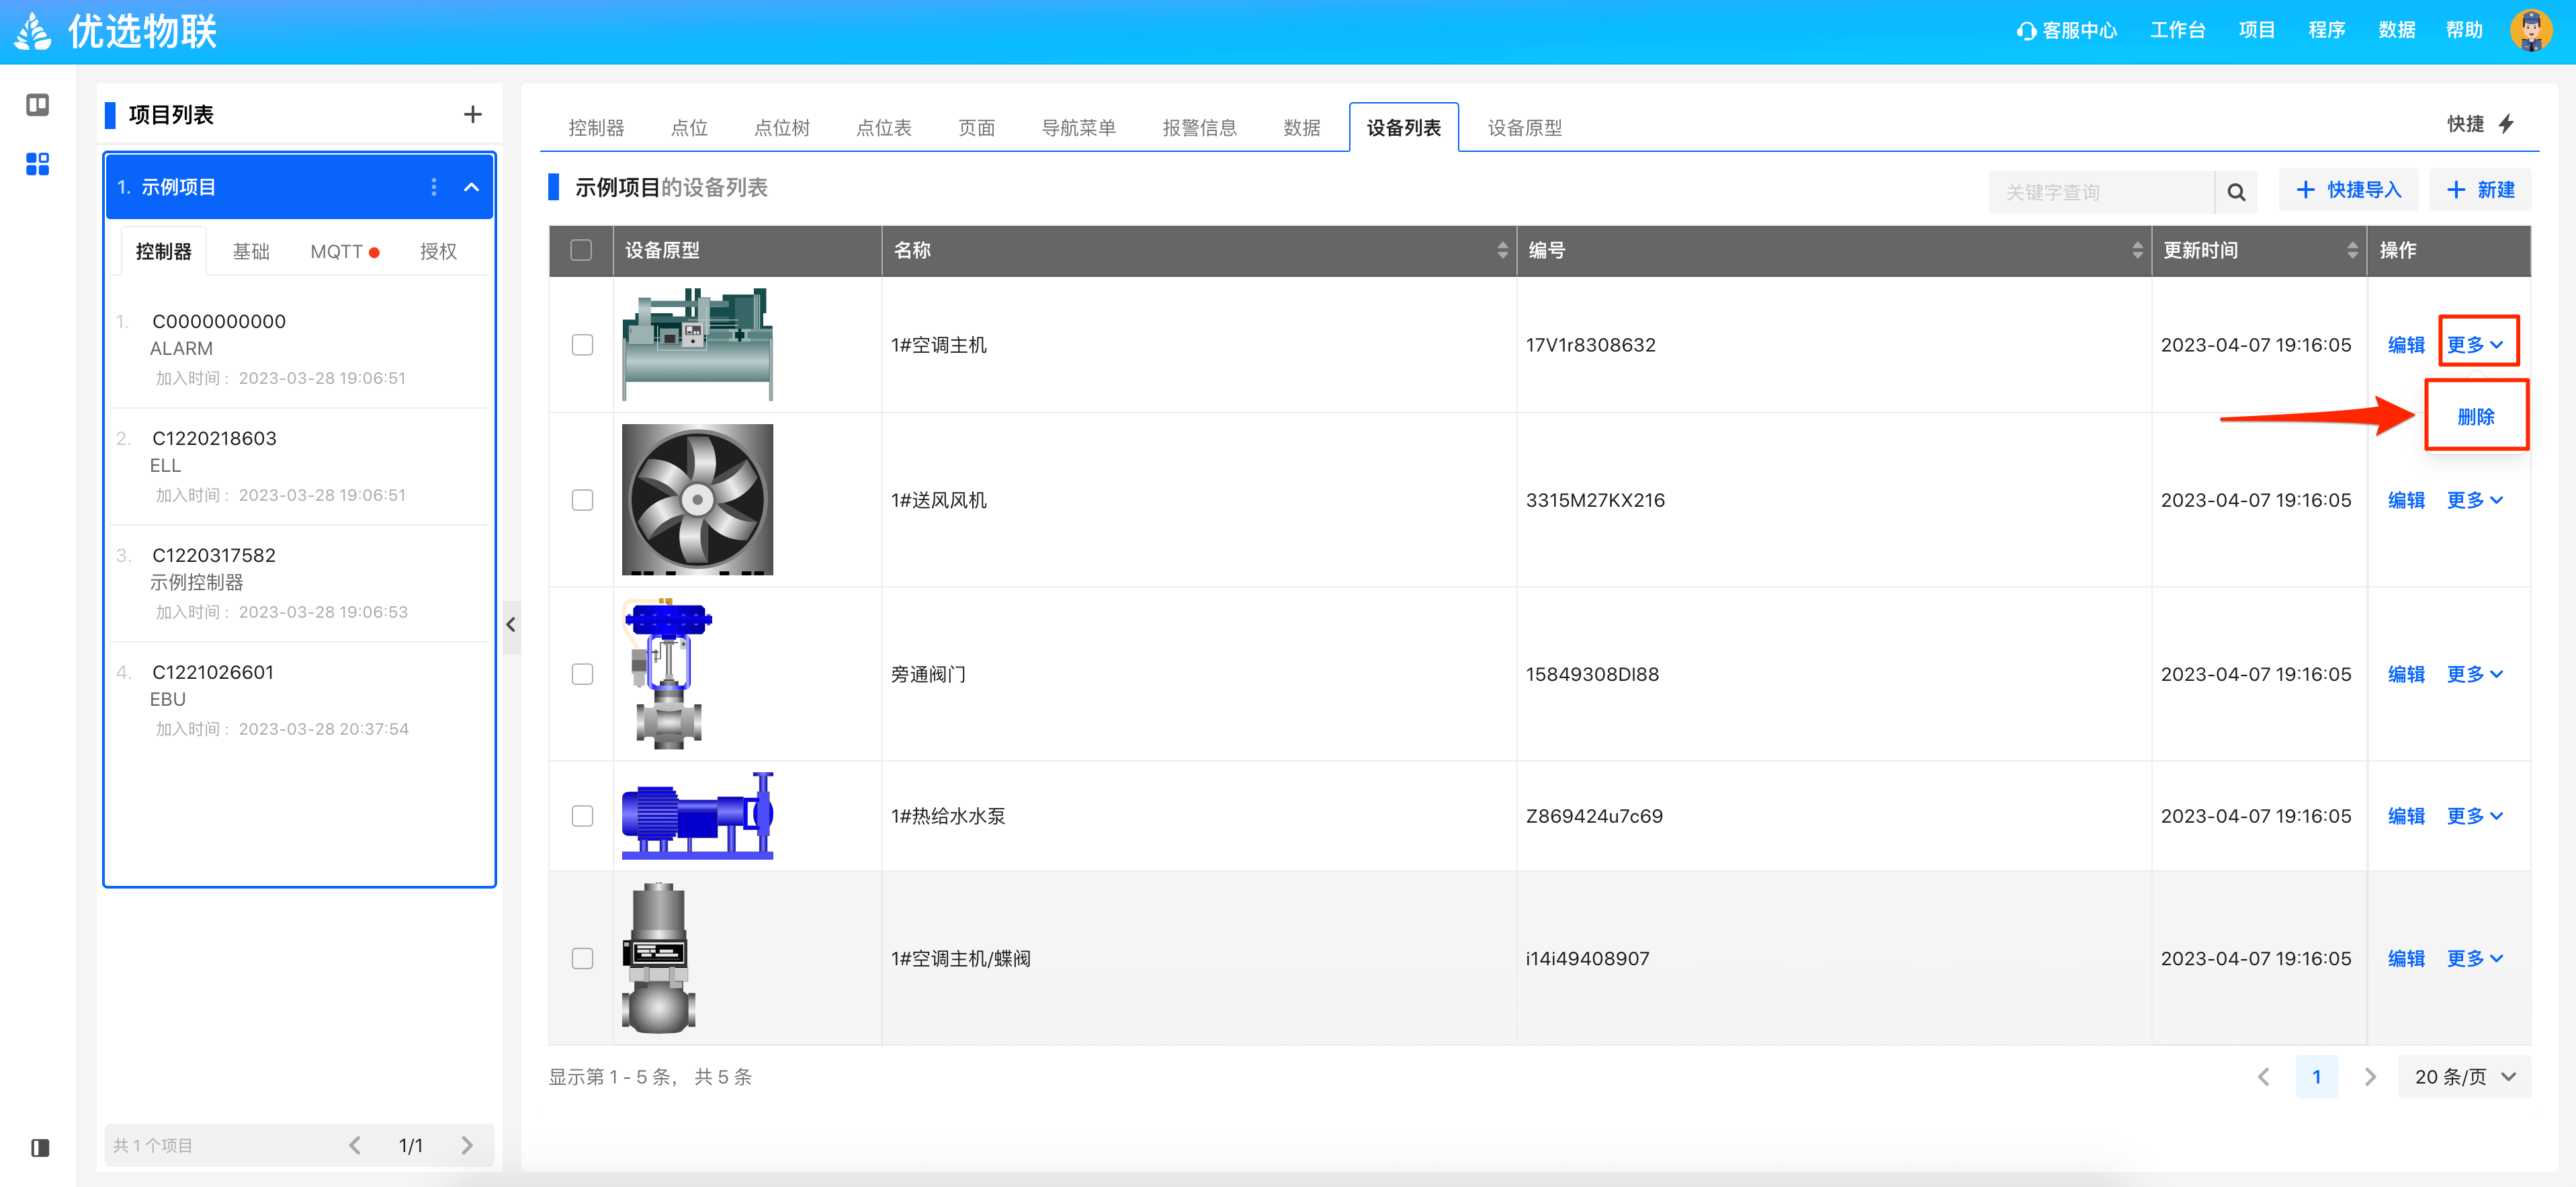Click the 新建 button

coord(2480,190)
